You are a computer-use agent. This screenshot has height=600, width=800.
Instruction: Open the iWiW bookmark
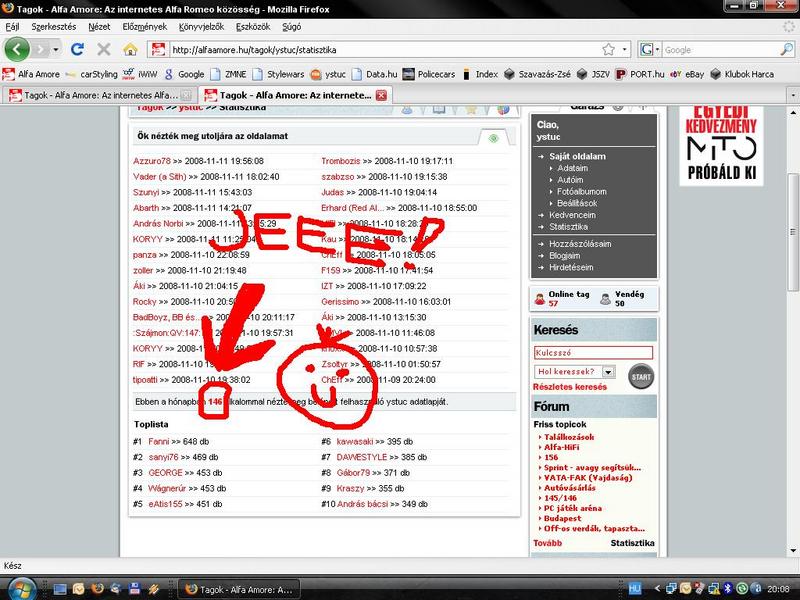(141, 74)
